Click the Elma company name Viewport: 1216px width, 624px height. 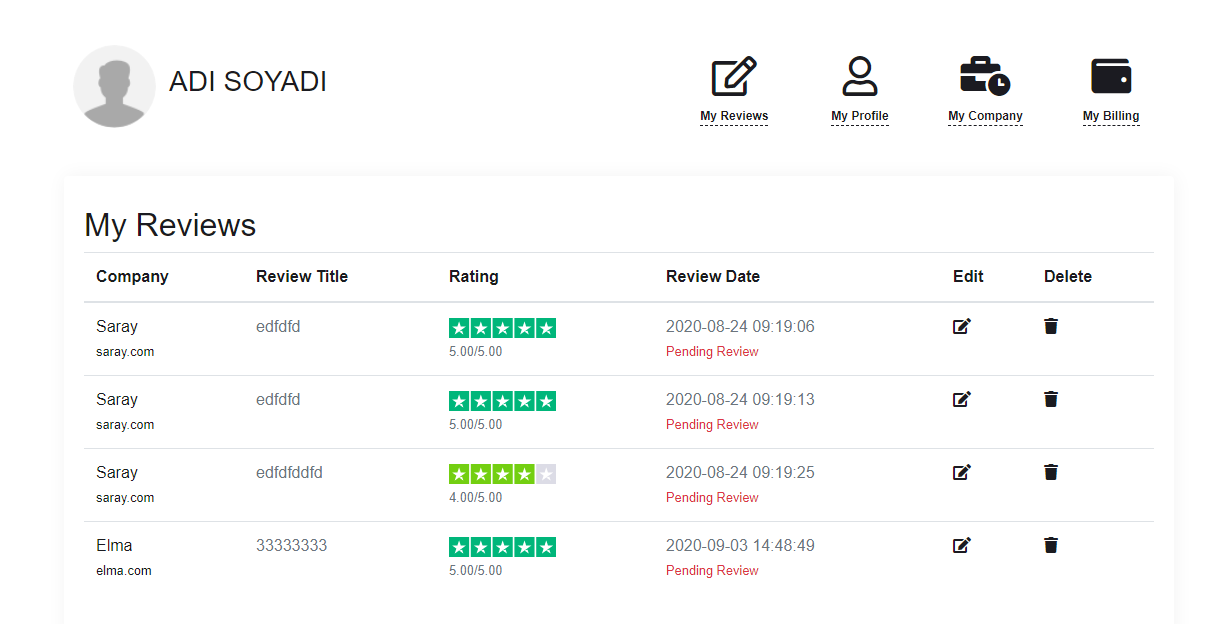114,546
